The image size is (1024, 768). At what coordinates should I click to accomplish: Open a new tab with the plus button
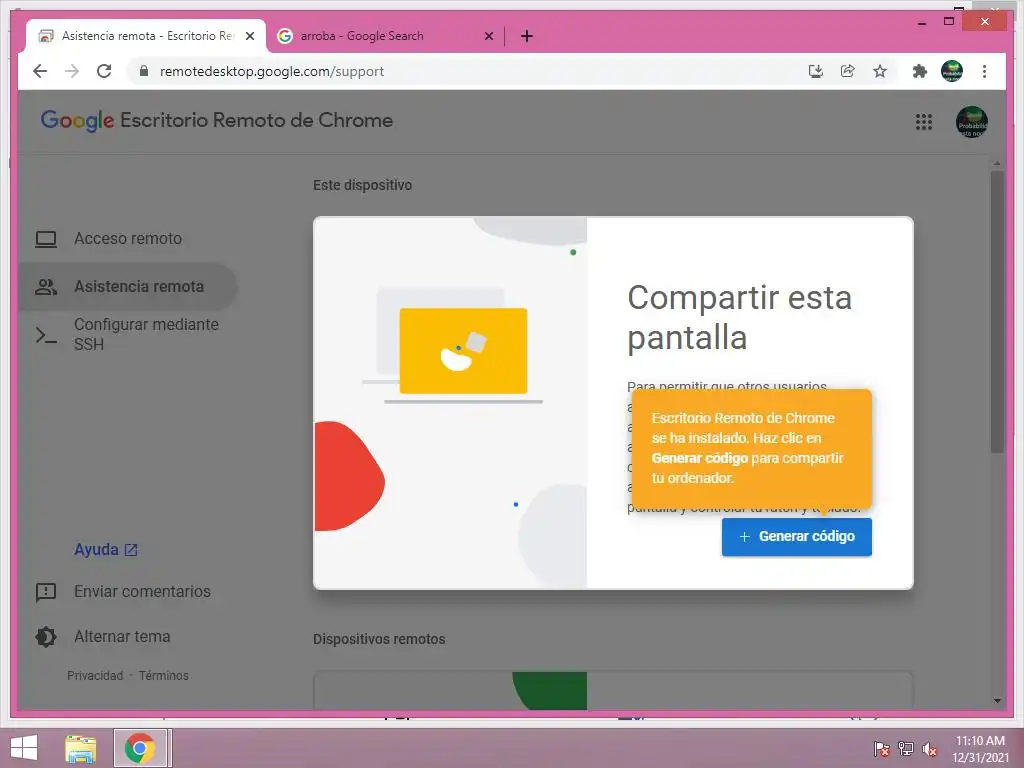click(x=527, y=36)
